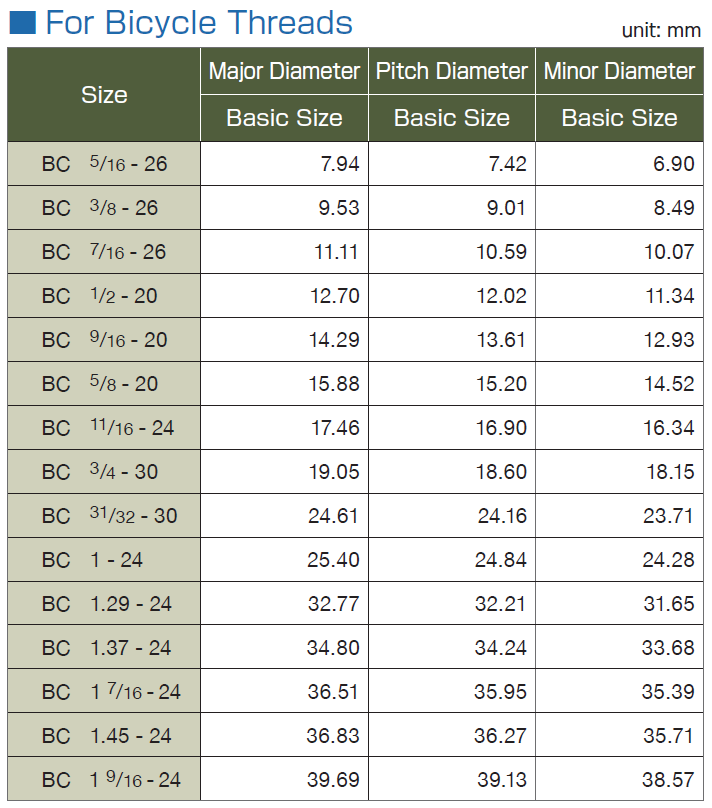Click pitch diameter value 18.60

click(501, 472)
